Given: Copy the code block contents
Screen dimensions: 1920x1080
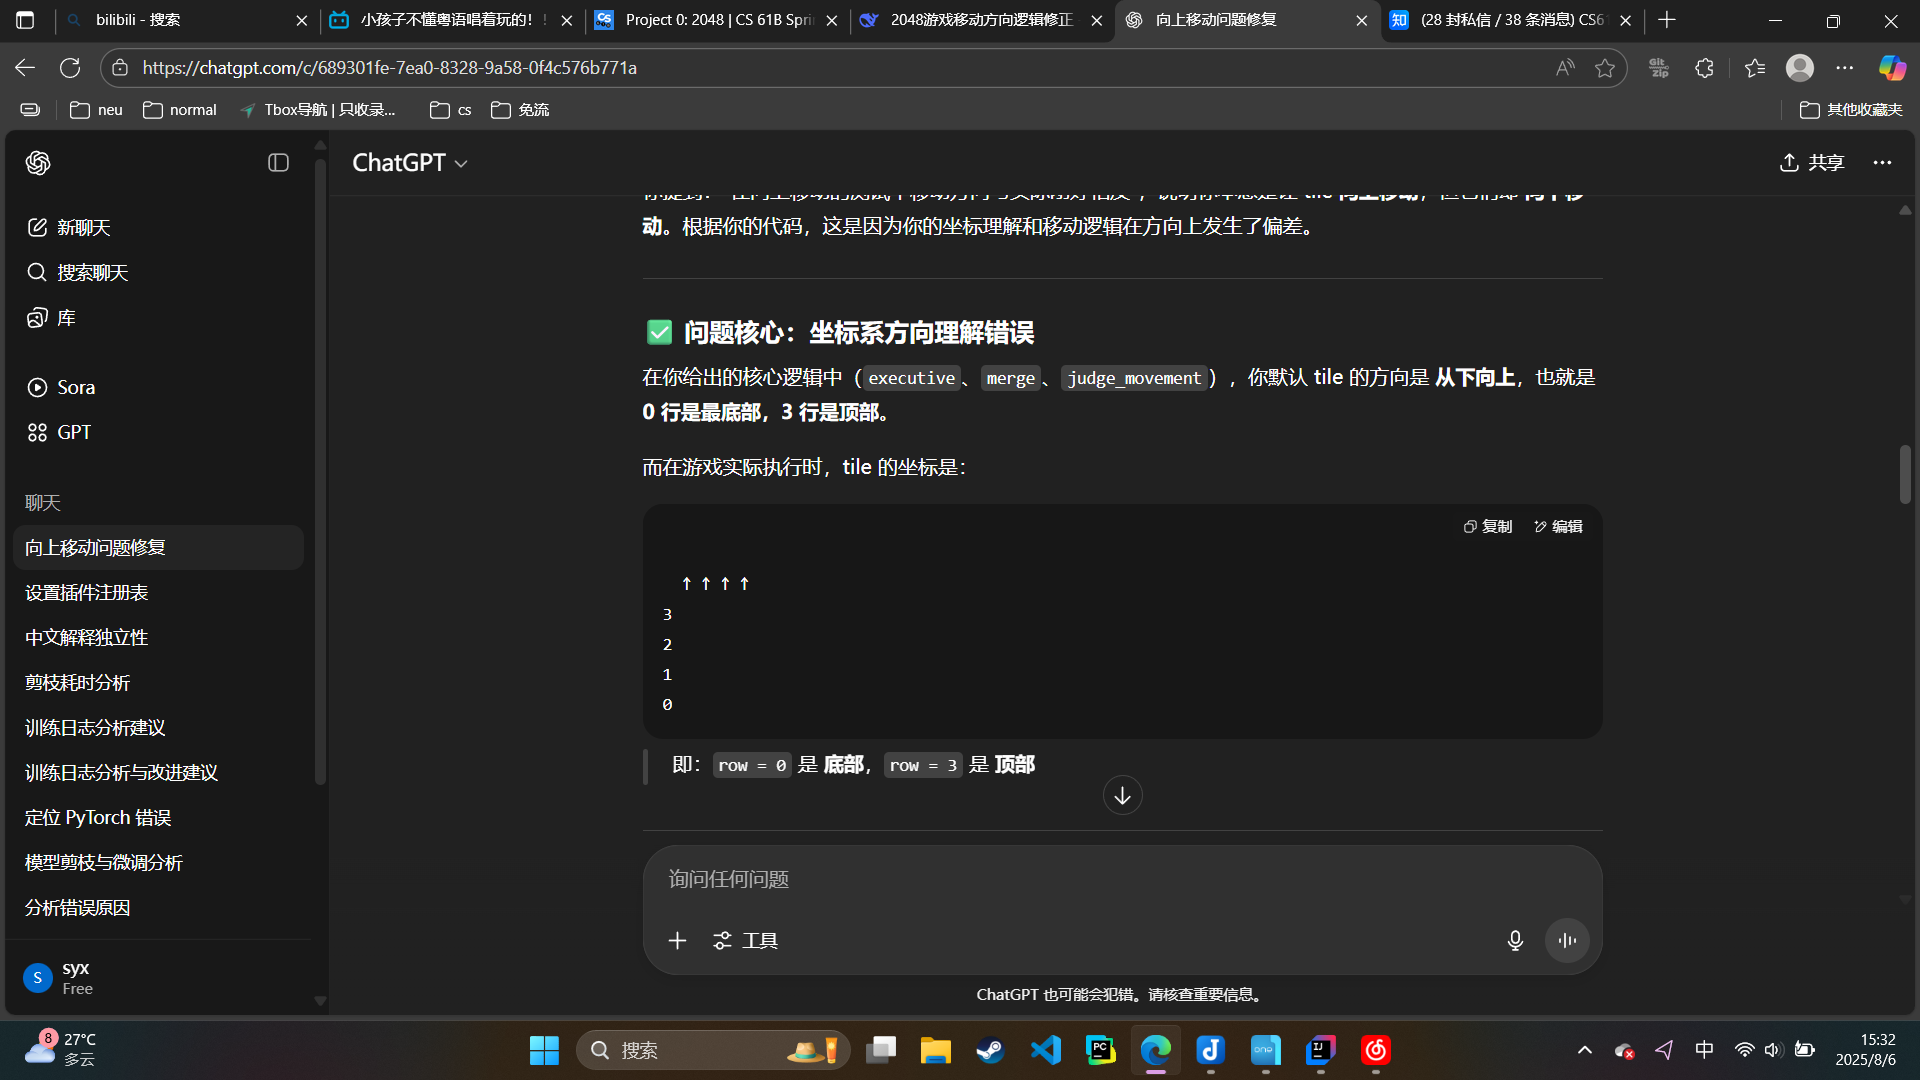Looking at the screenshot, I should point(1488,526).
